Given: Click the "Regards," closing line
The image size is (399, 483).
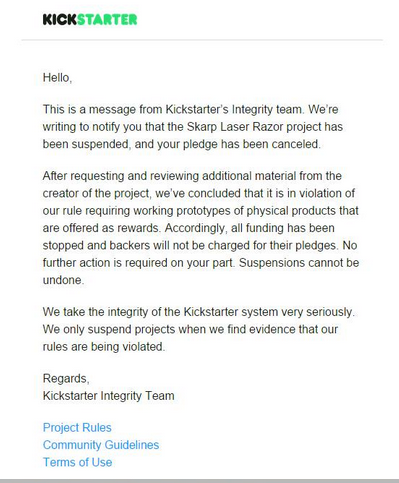Looking at the screenshot, I should 66,378.
